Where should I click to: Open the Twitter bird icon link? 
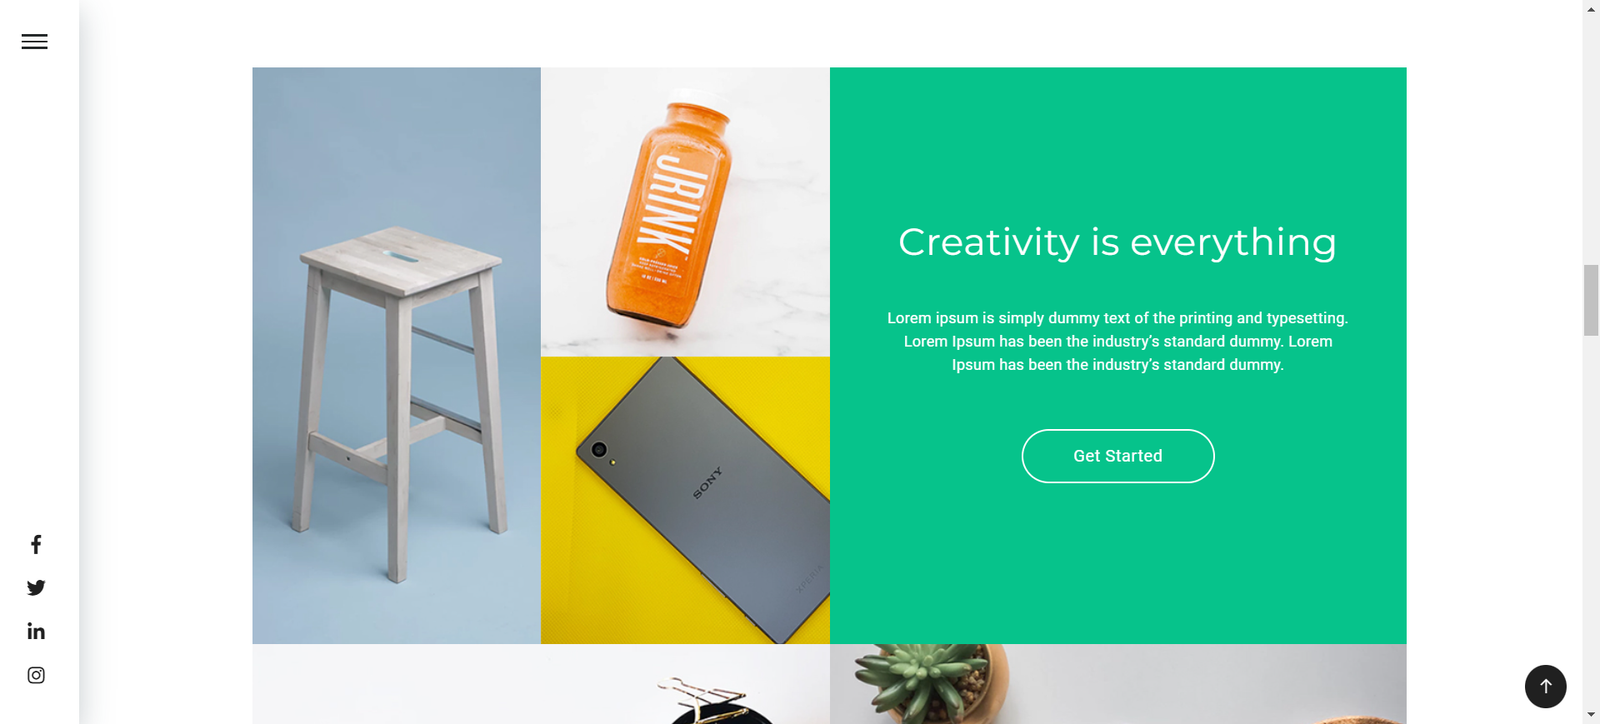point(36,588)
